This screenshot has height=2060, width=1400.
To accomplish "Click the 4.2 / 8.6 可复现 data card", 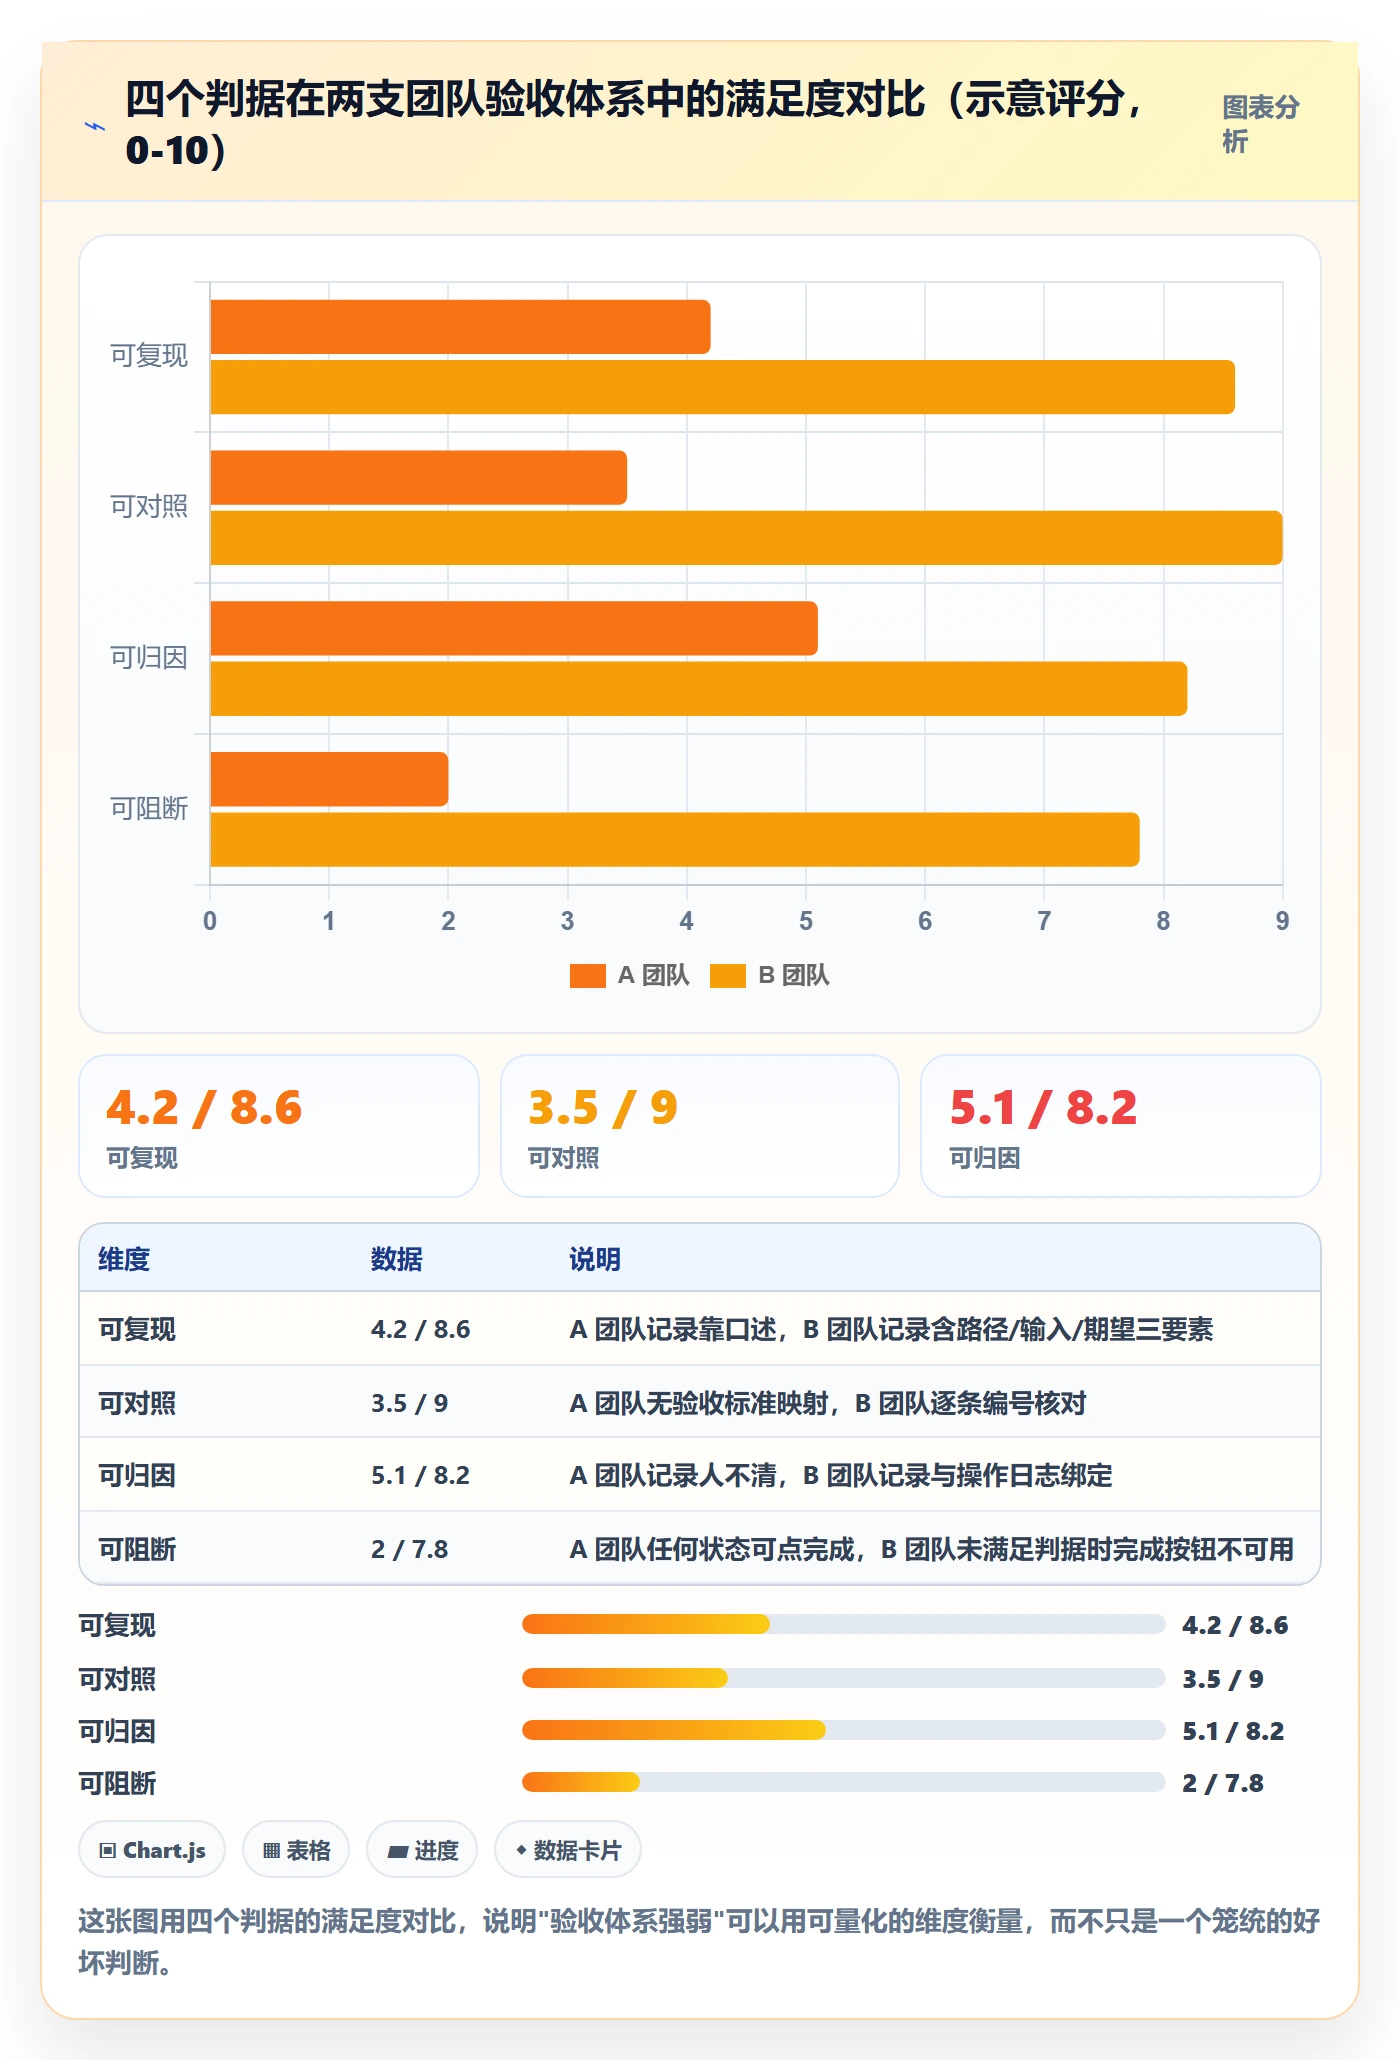I will pyautogui.click(x=279, y=1126).
